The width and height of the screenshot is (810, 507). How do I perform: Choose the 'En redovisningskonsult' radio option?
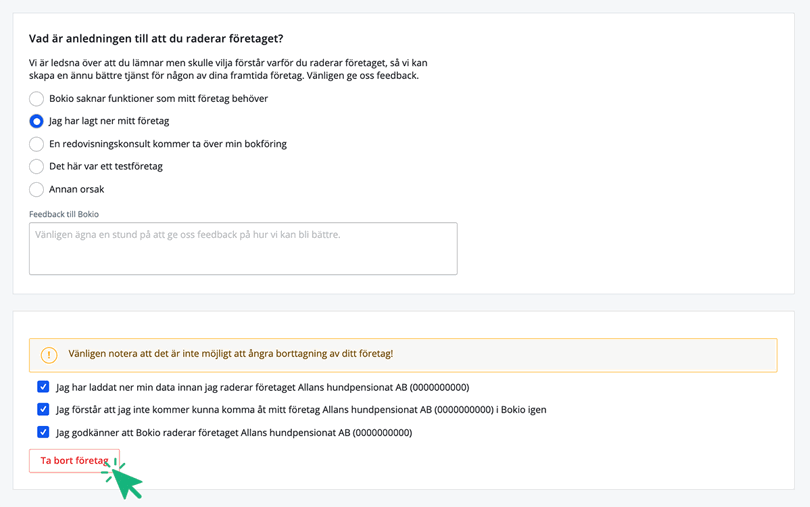pyautogui.click(x=36, y=144)
